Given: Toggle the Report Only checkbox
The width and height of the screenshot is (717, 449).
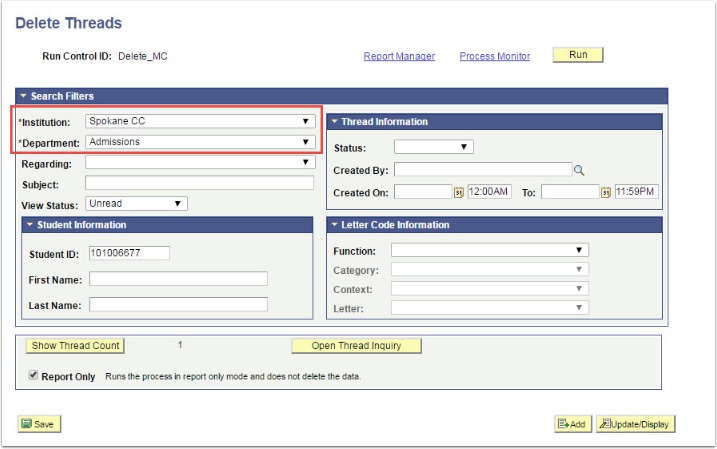Looking at the screenshot, I should [x=33, y=375].
